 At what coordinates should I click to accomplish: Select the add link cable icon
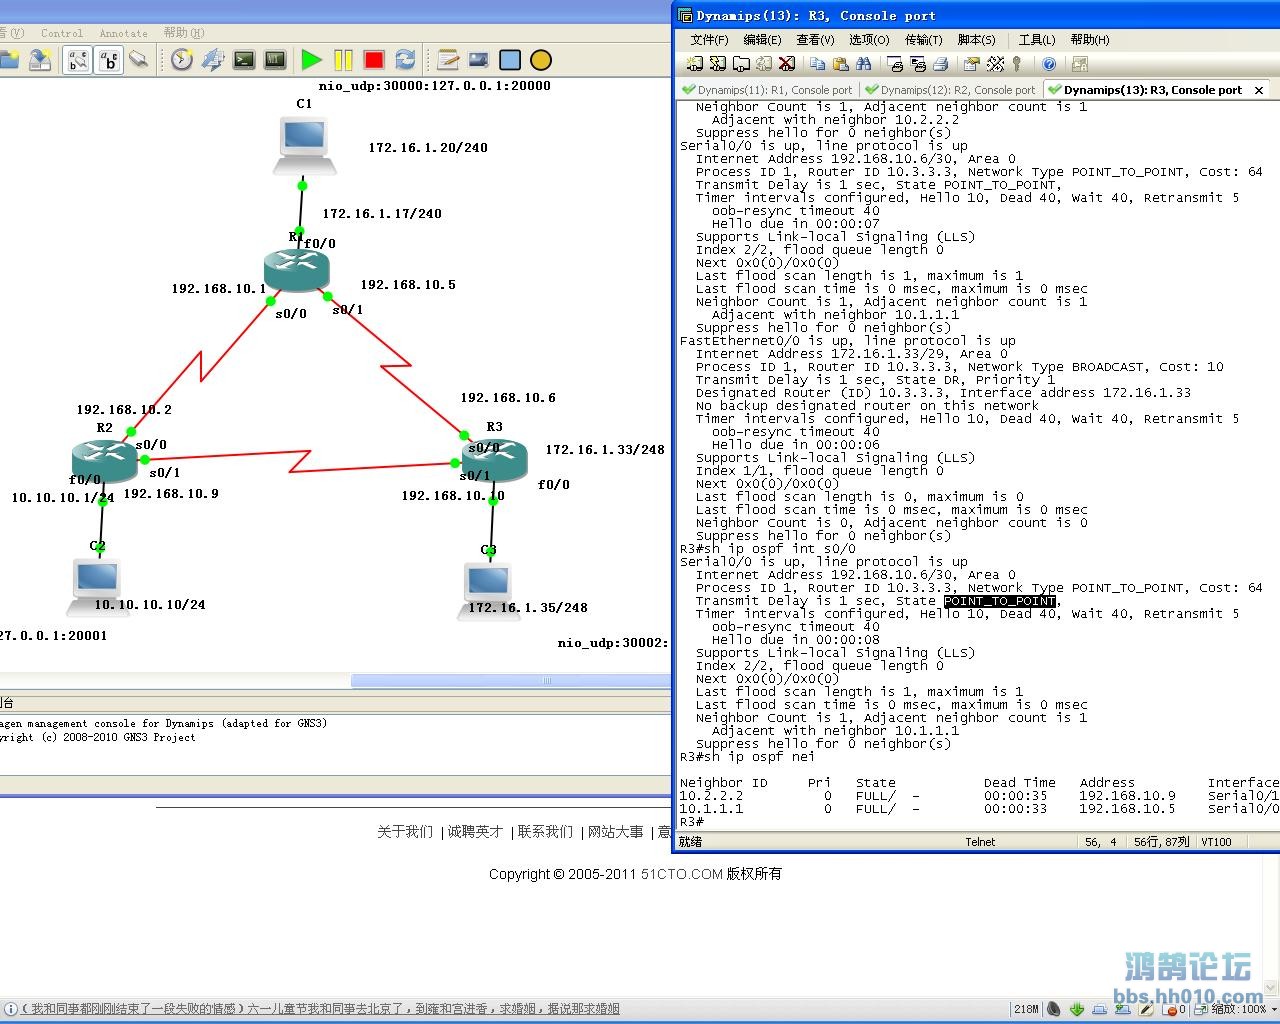(139, 61)
